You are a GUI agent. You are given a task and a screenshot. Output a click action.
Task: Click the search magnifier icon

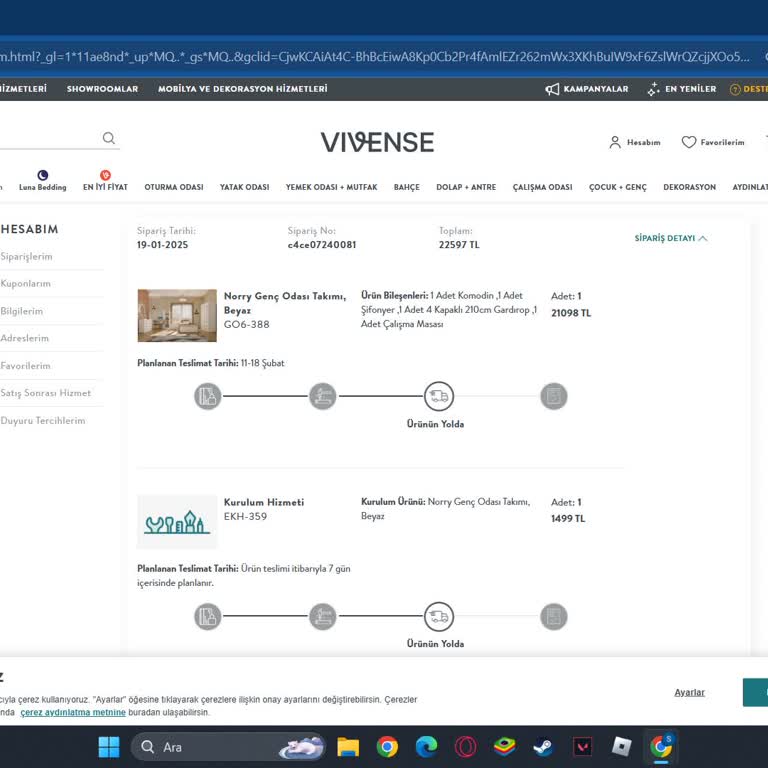click(x=109, y=138)
